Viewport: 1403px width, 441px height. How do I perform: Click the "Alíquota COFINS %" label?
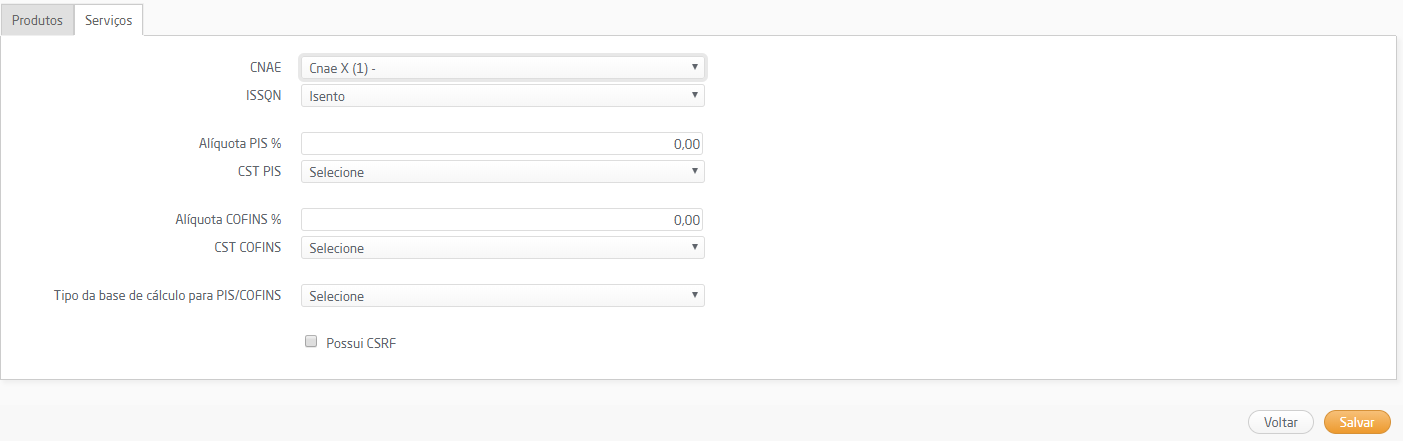tap(228, 220)
